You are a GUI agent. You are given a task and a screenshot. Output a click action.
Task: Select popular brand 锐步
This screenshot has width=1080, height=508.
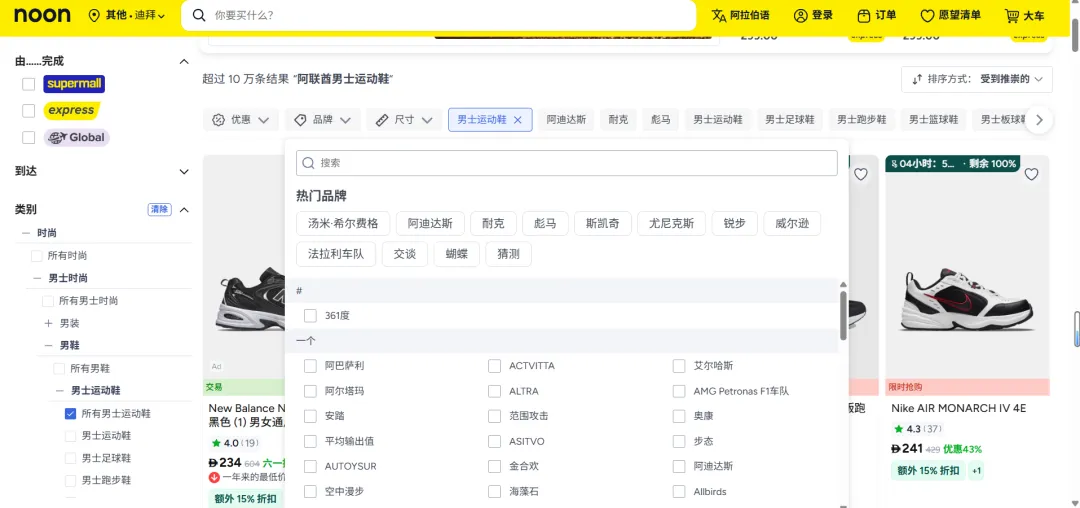point(734,223)
